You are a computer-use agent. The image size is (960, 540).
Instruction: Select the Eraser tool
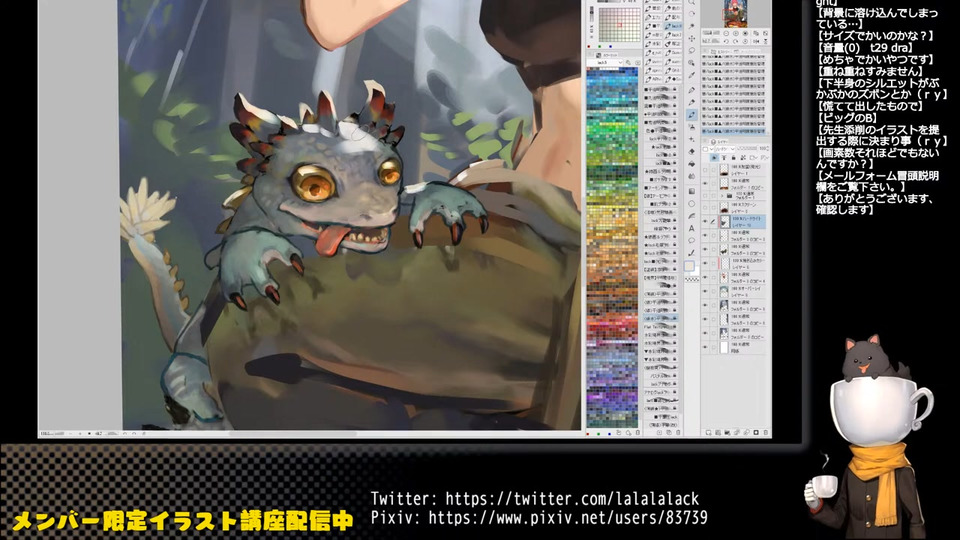coord(691,151)
